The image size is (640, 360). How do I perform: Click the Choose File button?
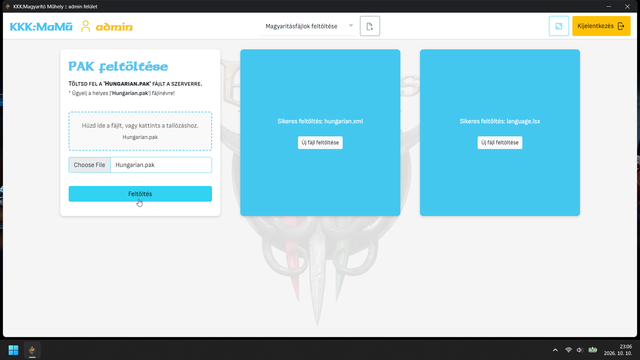click(89, 165)
